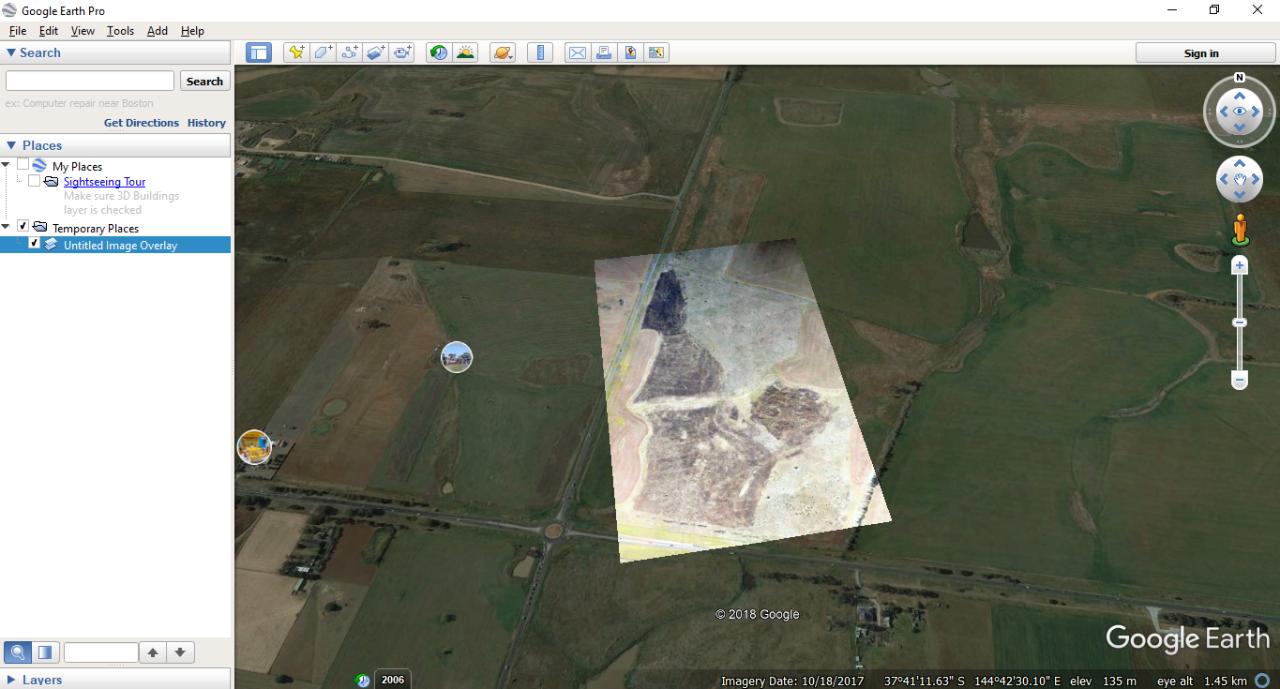Click the Print toolbar icon
1280x689 pixels.
click(604, 53)
